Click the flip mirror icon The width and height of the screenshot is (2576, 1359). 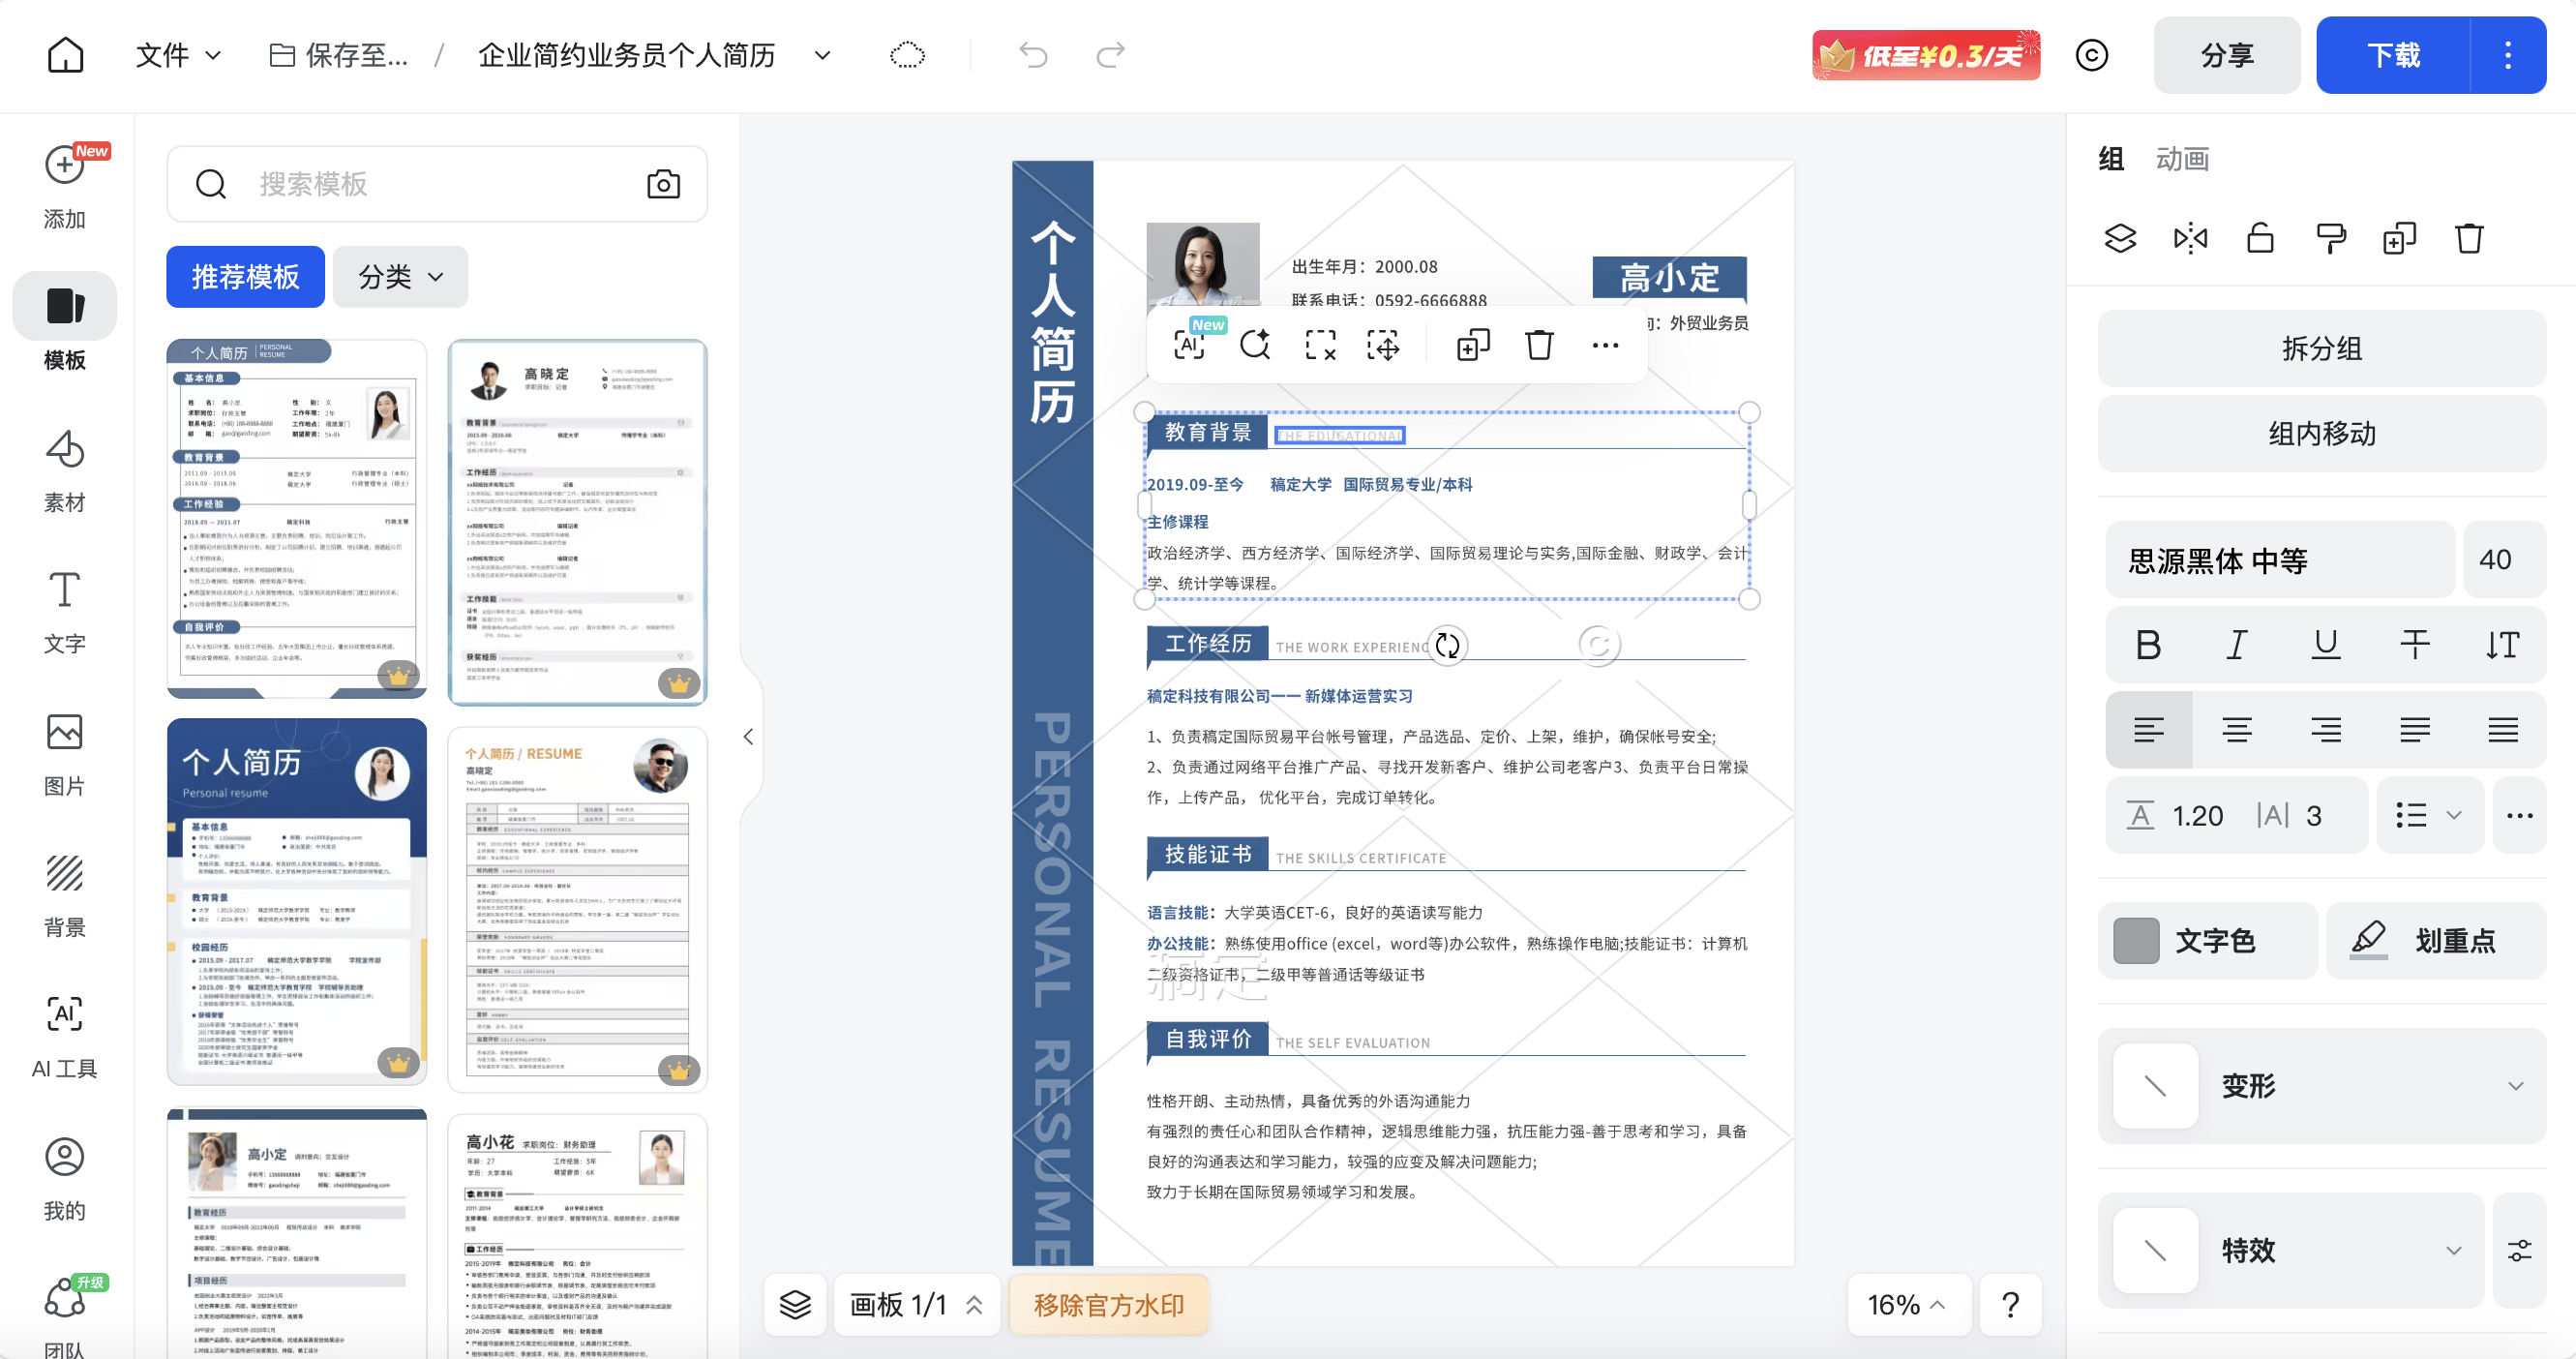[x=2190, y=238]
